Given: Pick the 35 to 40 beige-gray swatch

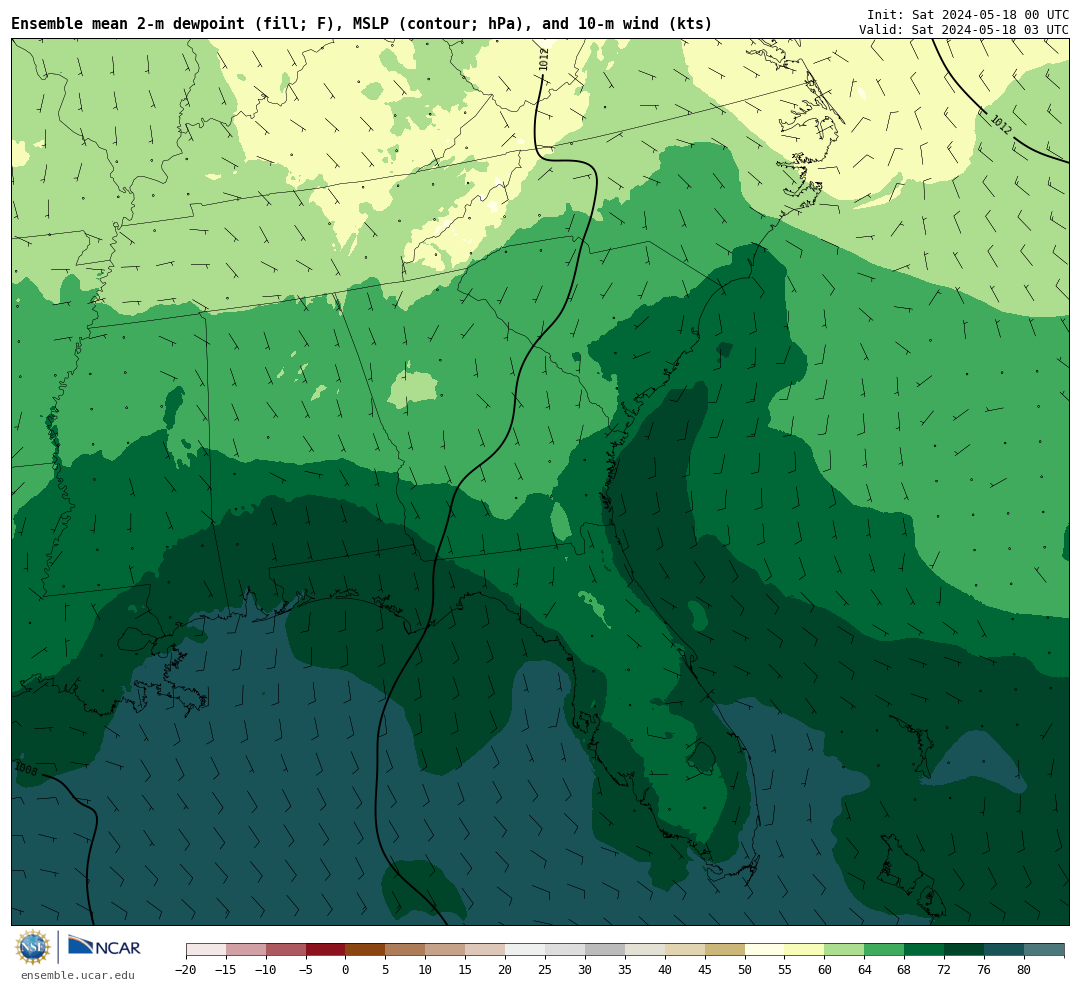Looking at the screenshot, I should [645, 950].
